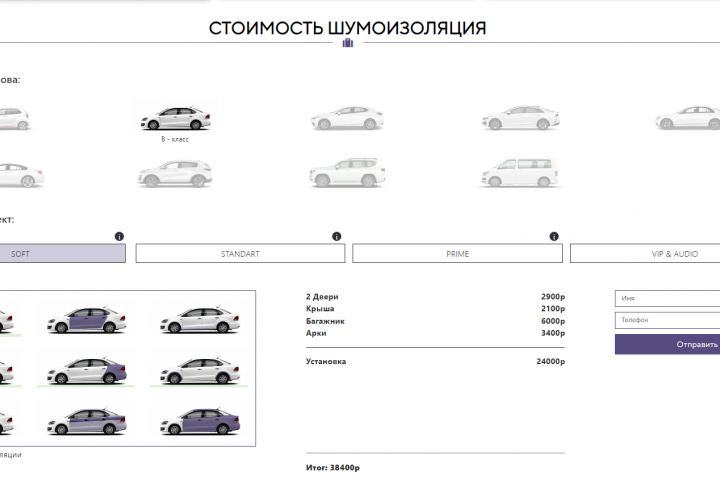Open info icon above the PRIME package
720x480 pixels.
point(554,236)
